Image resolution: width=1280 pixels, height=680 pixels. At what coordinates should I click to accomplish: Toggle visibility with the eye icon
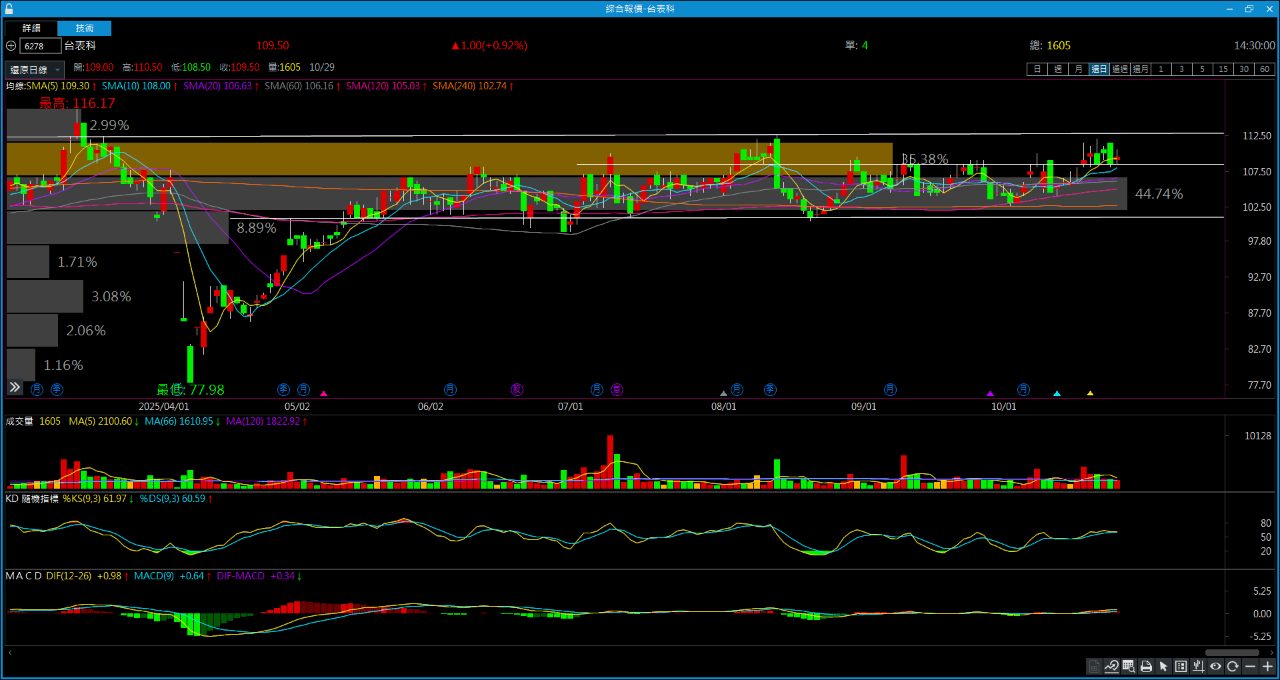pyautogui.click(x=1216, y=667)
